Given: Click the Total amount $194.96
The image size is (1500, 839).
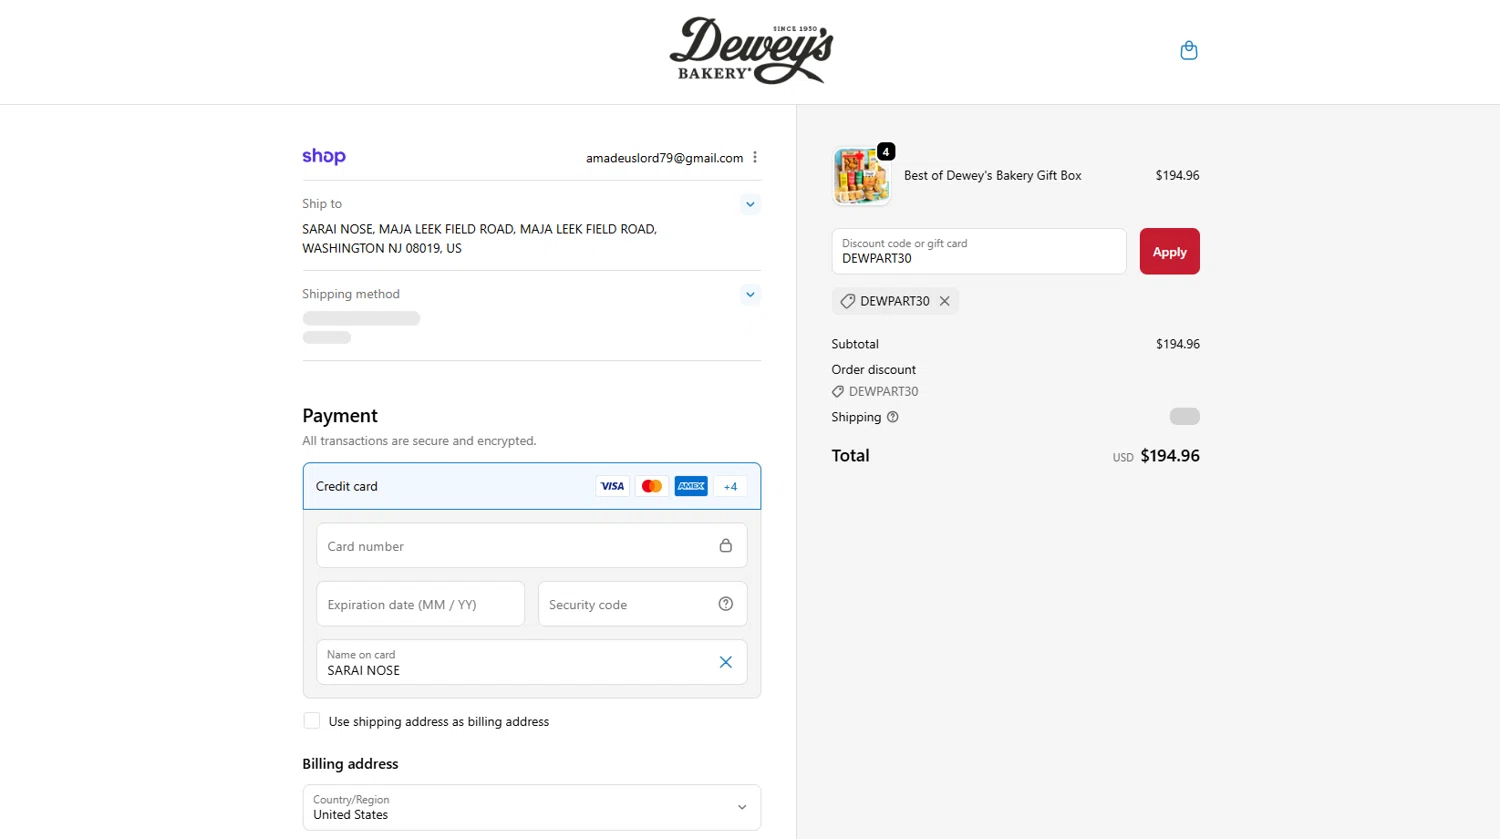Looking at the screenshot, I should [1170, 455].
